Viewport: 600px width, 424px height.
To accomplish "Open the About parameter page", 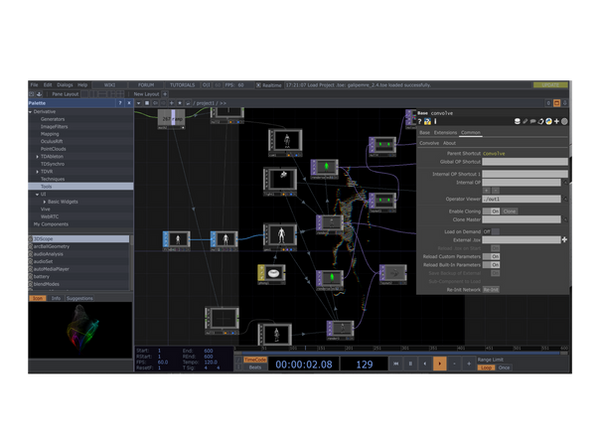I will [449, 143].
